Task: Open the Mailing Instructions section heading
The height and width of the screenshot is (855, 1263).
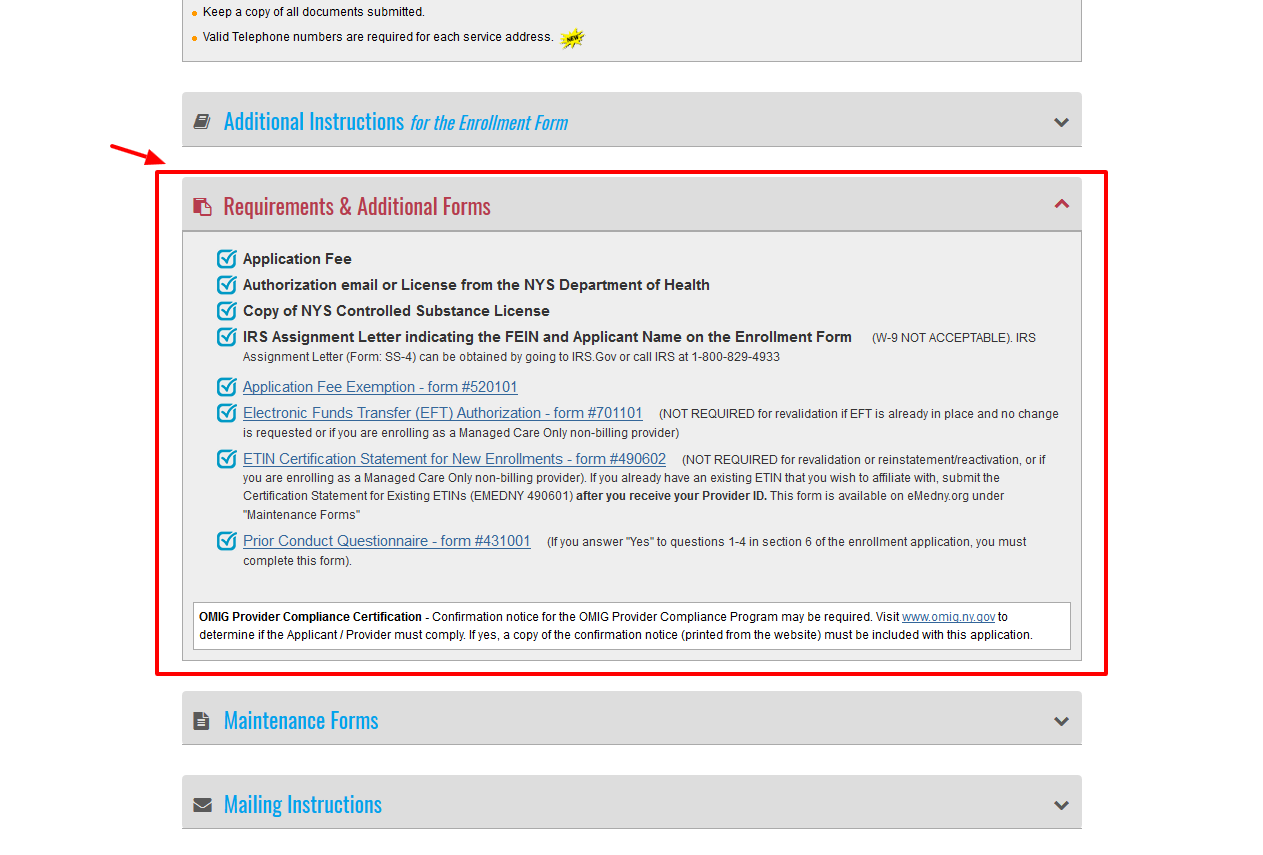Action: click(x=302, y=805)
